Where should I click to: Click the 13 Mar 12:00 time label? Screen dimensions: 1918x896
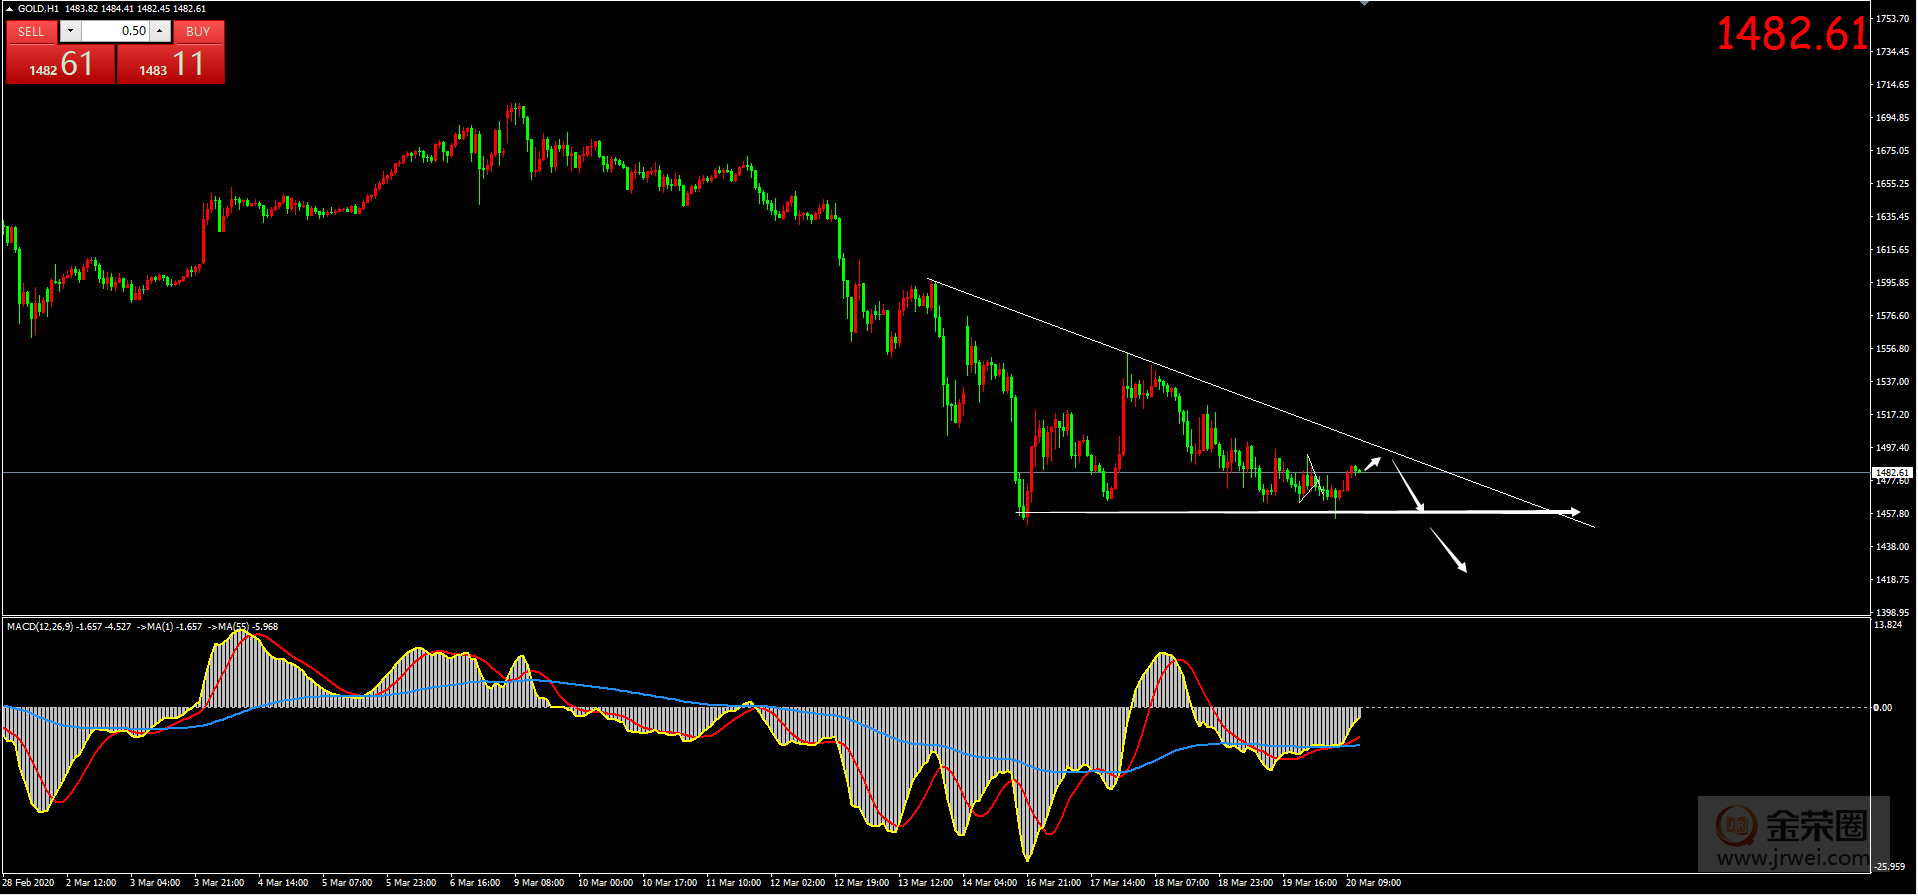click(926, 883)
